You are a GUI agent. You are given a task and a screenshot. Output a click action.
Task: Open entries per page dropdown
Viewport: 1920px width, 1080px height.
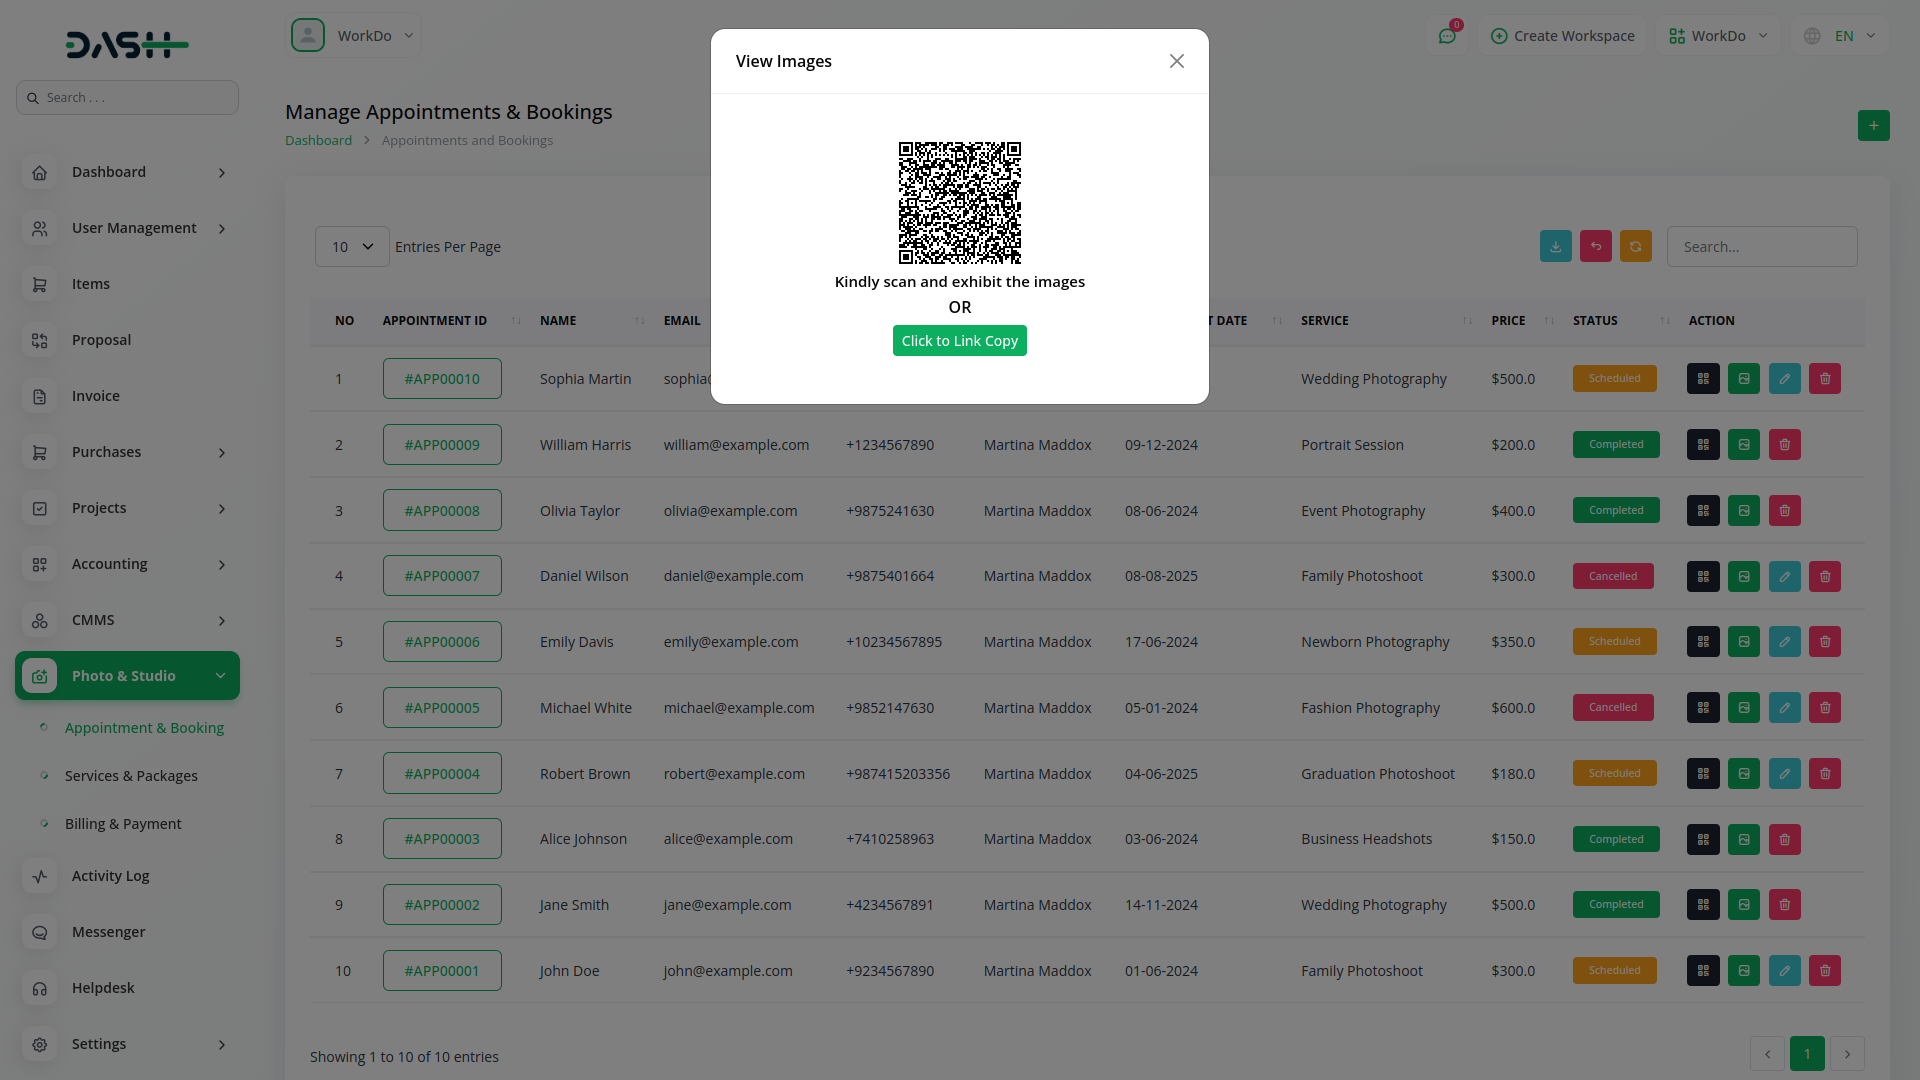click(x=352, y=247)
